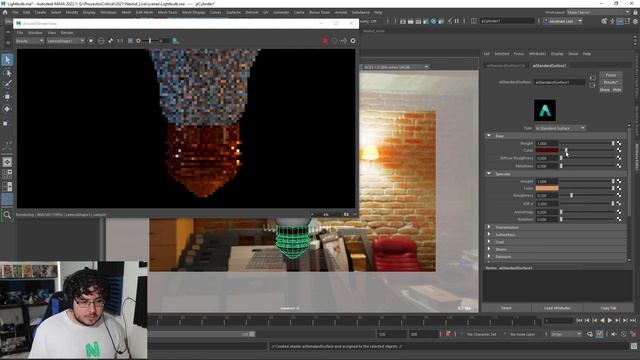The image size is (640, 360).
Task: Click the Hide button in Attribute Editor
Action: pos(617,90)
